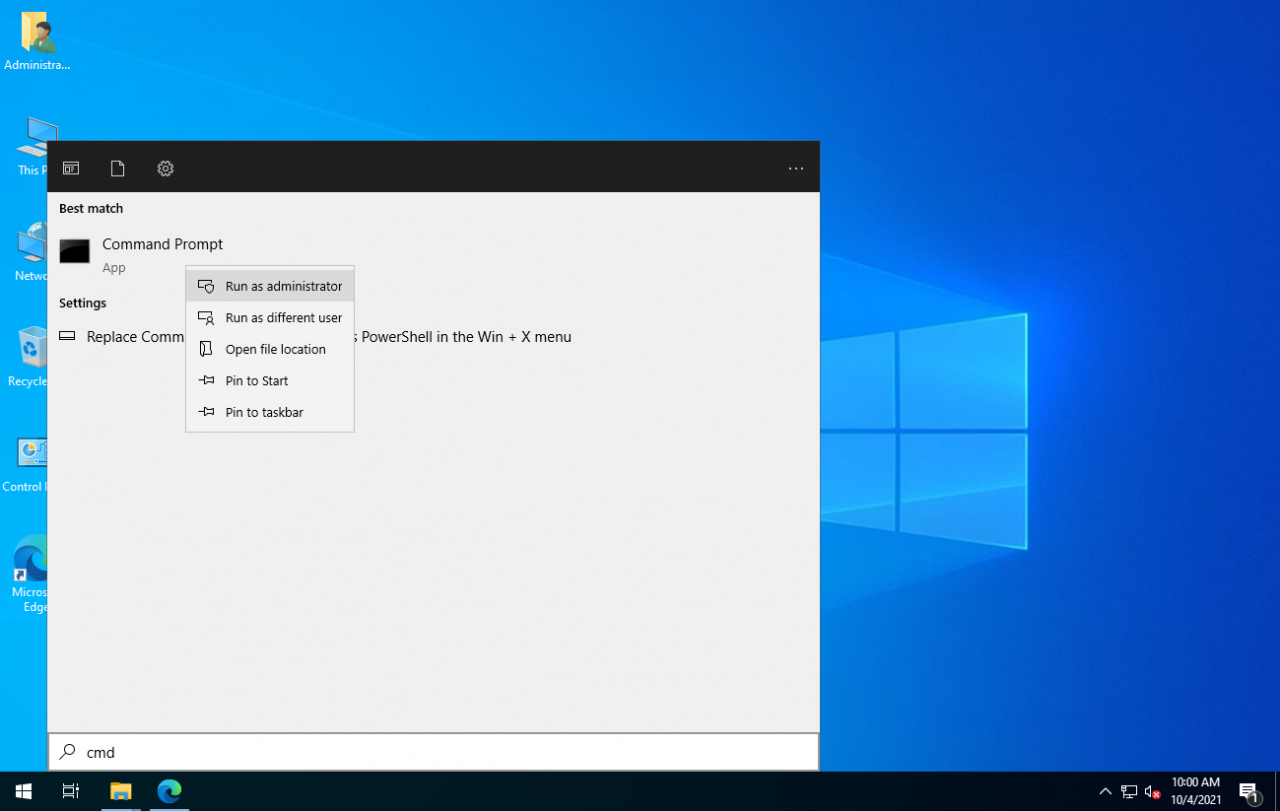This screenshot has height=811, width=1280.
Task: Run Command Prompt as administrator
Action: pyautogui.click(x=269, y=285)
